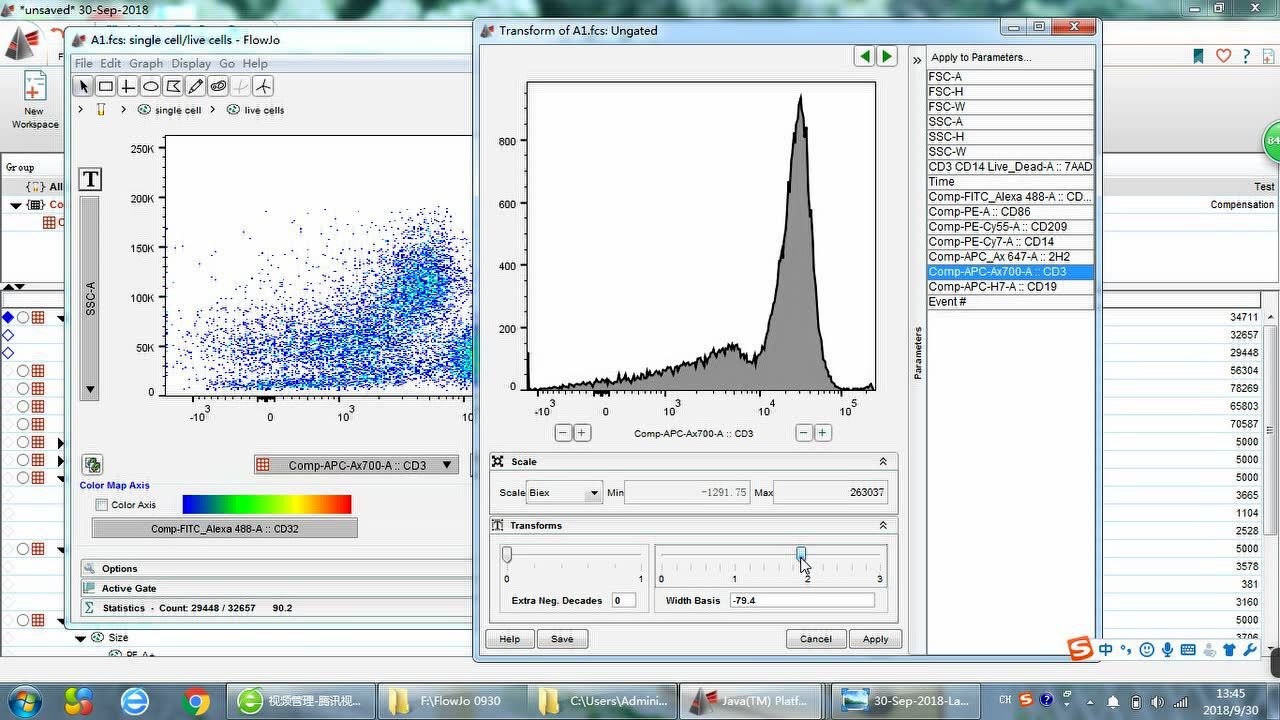Click the text annotation T tool
This screenshot has height=720, width=1280.
pos(90,179)
